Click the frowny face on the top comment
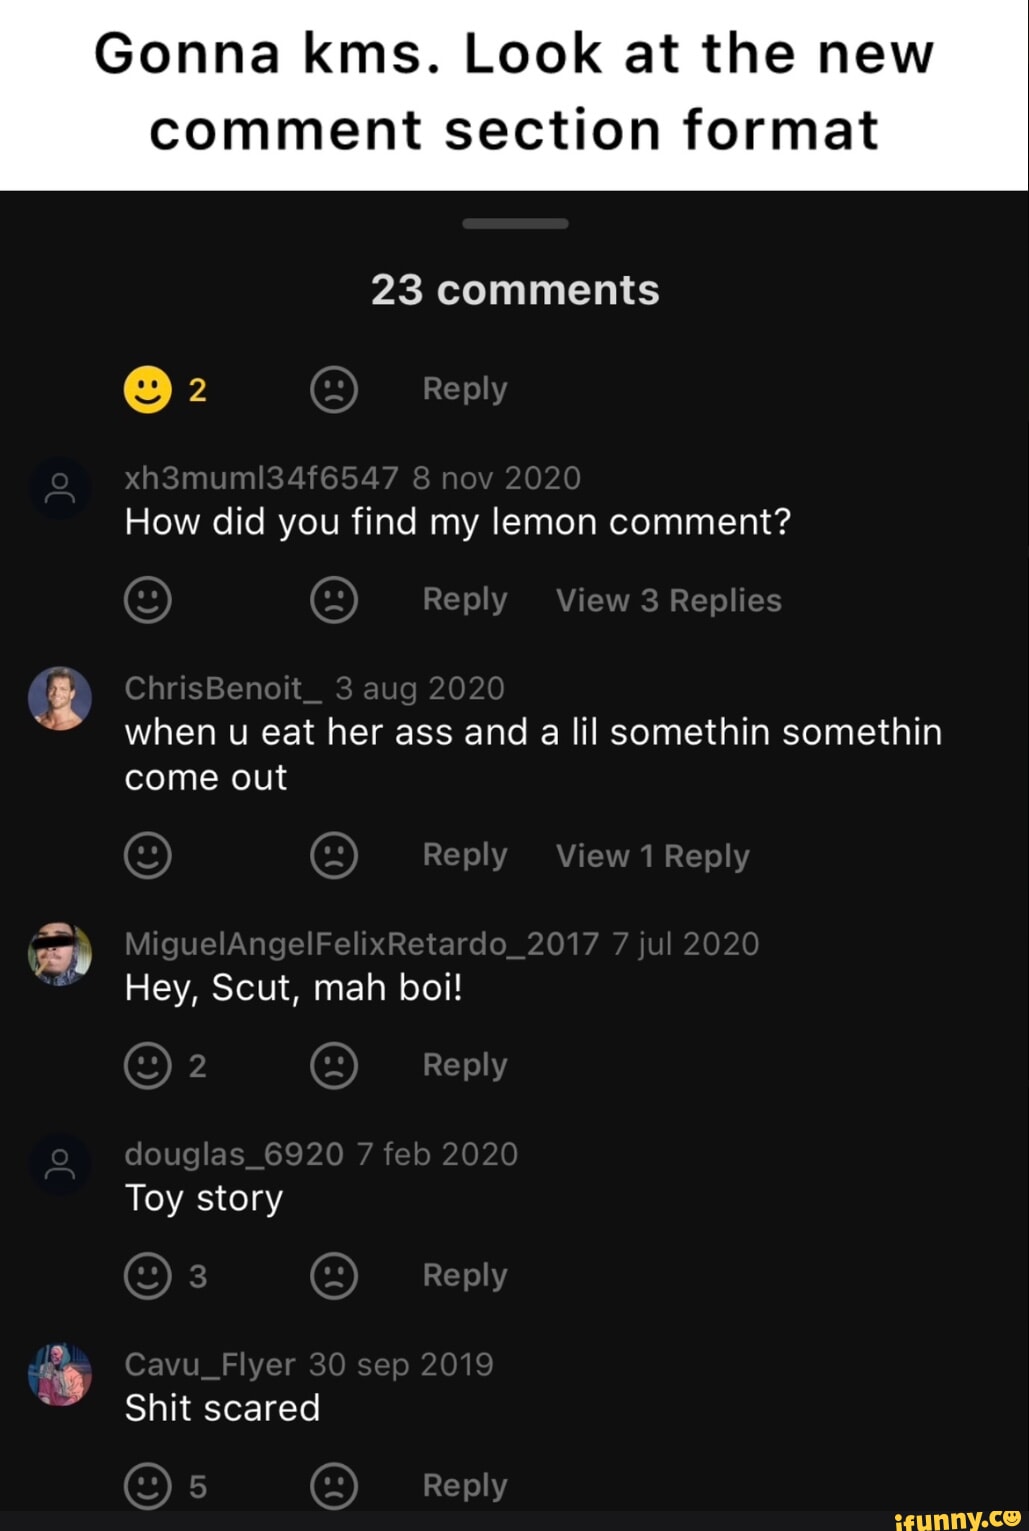Viewport: 1029px width, 1531px height. click(334, 390)
